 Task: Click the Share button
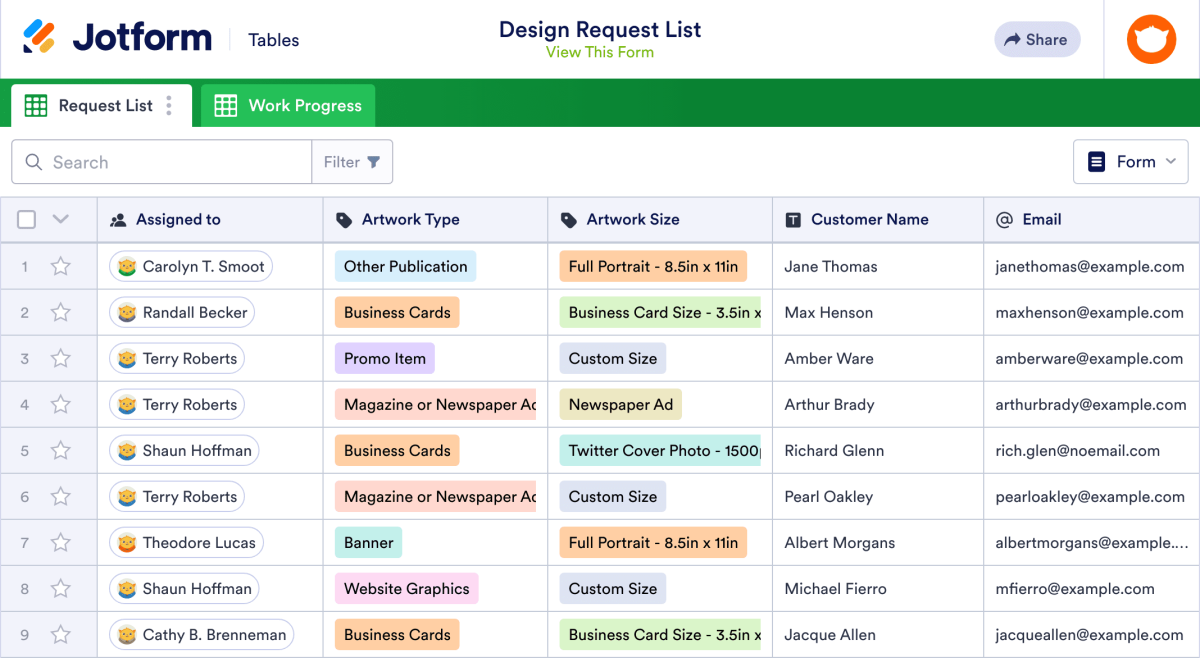pos(1037,39)
